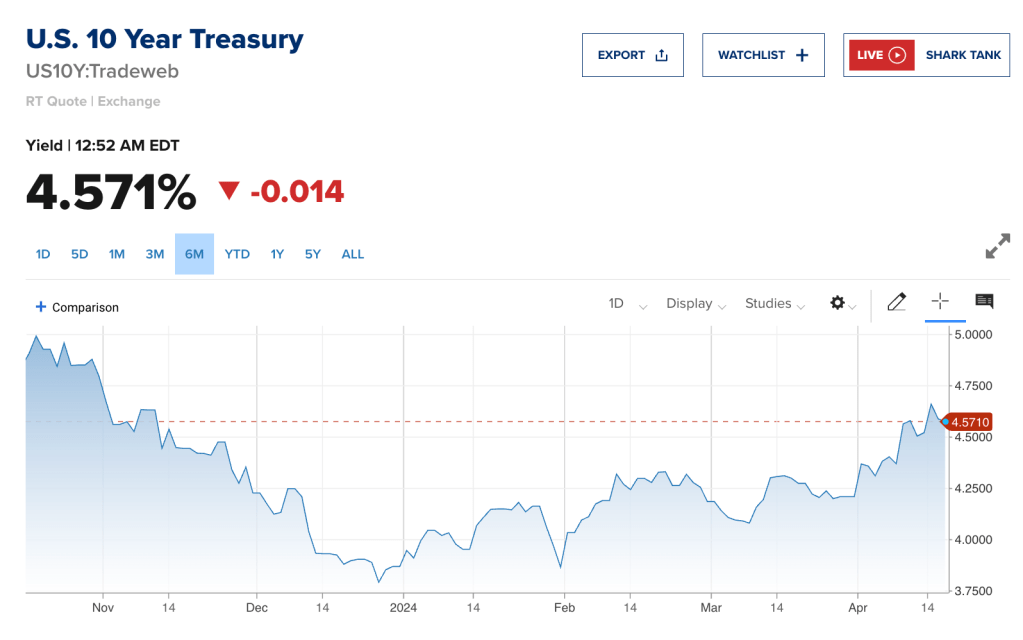Viewport: 1023px width, 640px height.
Task: Select the YTD time range
Action: 237,254
